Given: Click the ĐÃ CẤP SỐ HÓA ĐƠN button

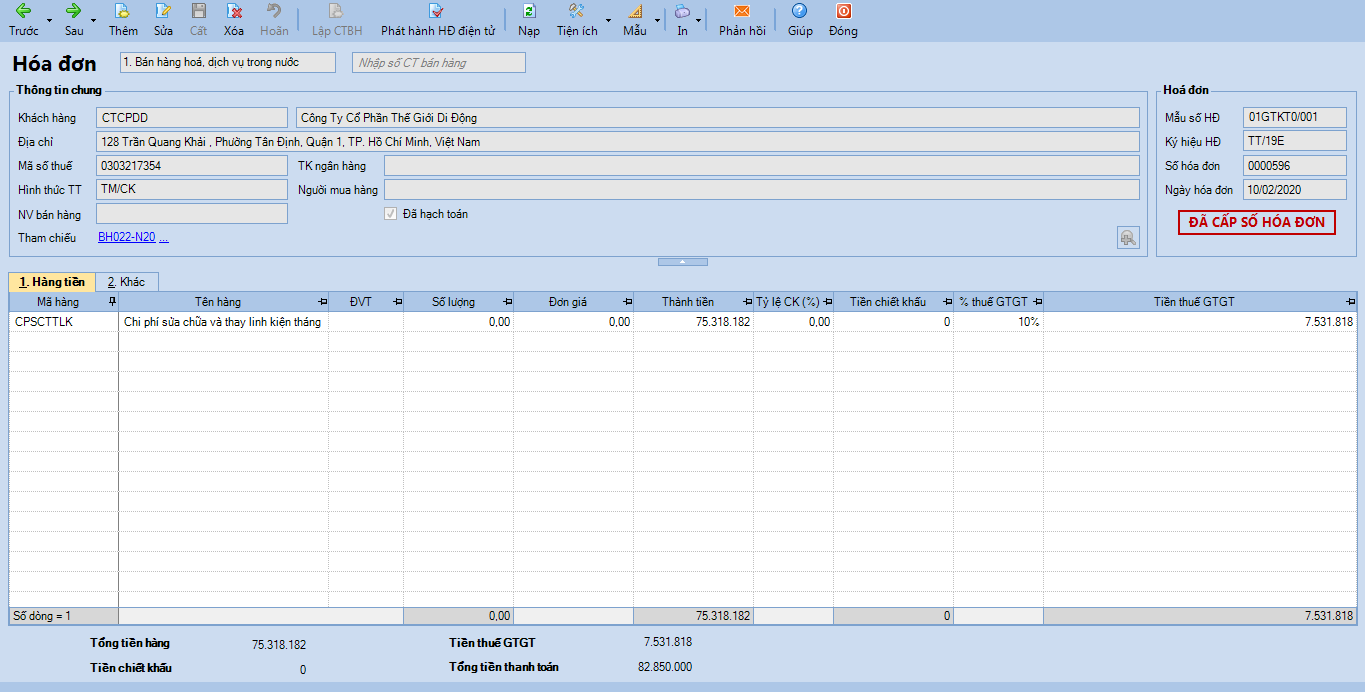Looking at the screenshot, I should (1257, 222).
